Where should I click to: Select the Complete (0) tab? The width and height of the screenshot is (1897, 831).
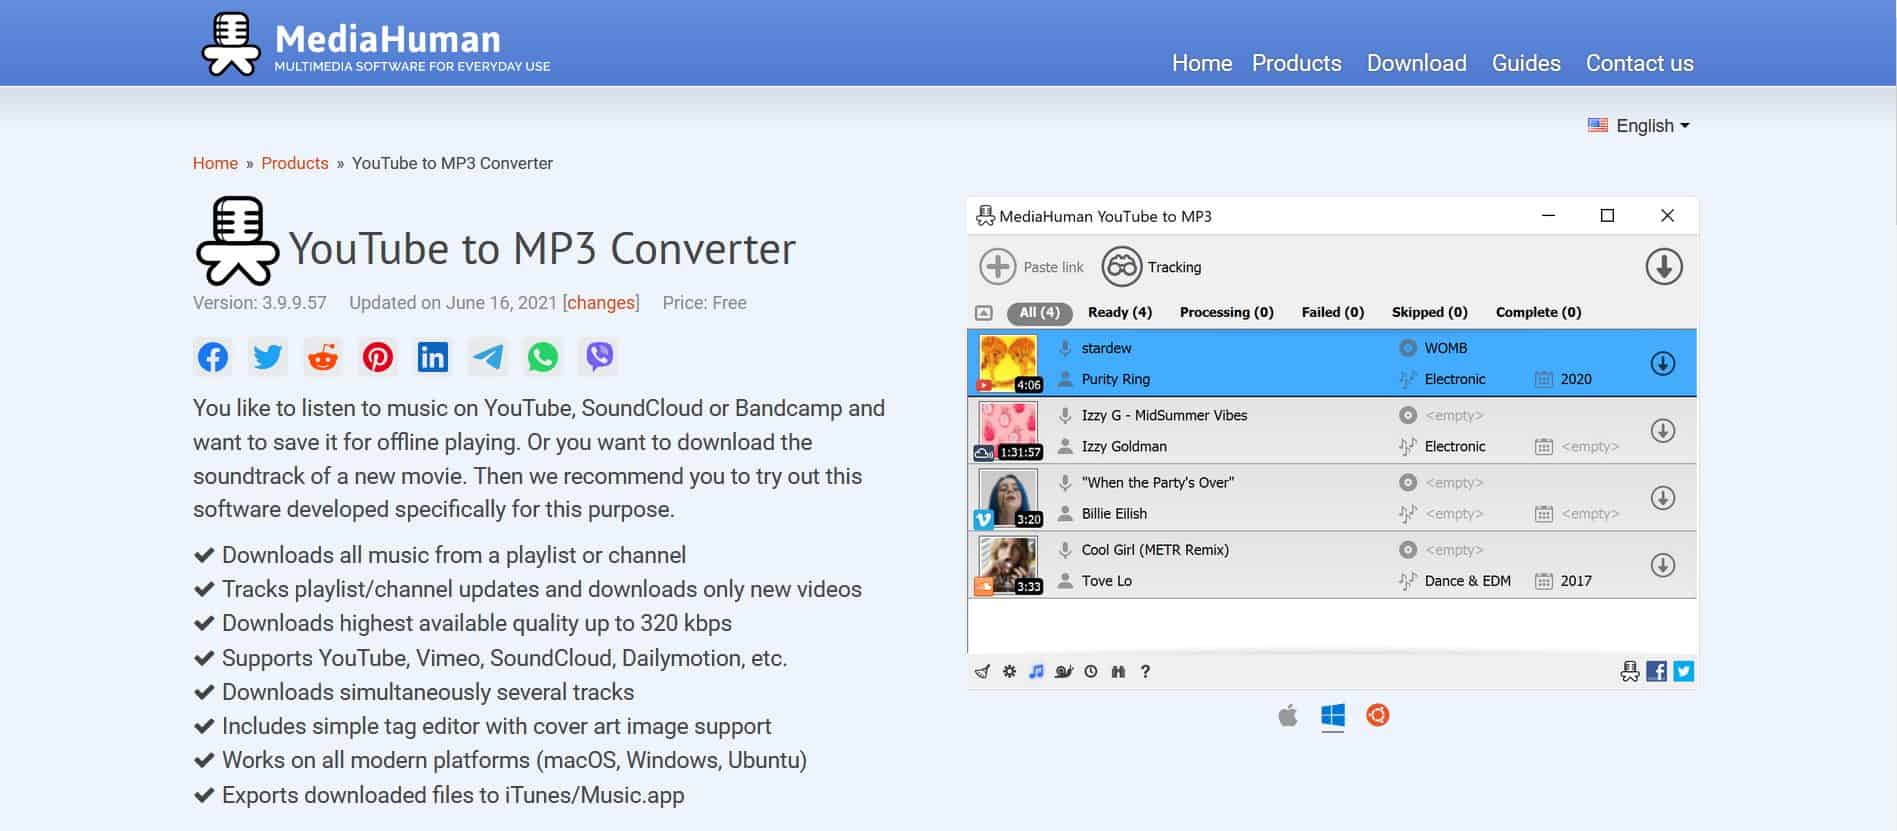[1539, 313]
